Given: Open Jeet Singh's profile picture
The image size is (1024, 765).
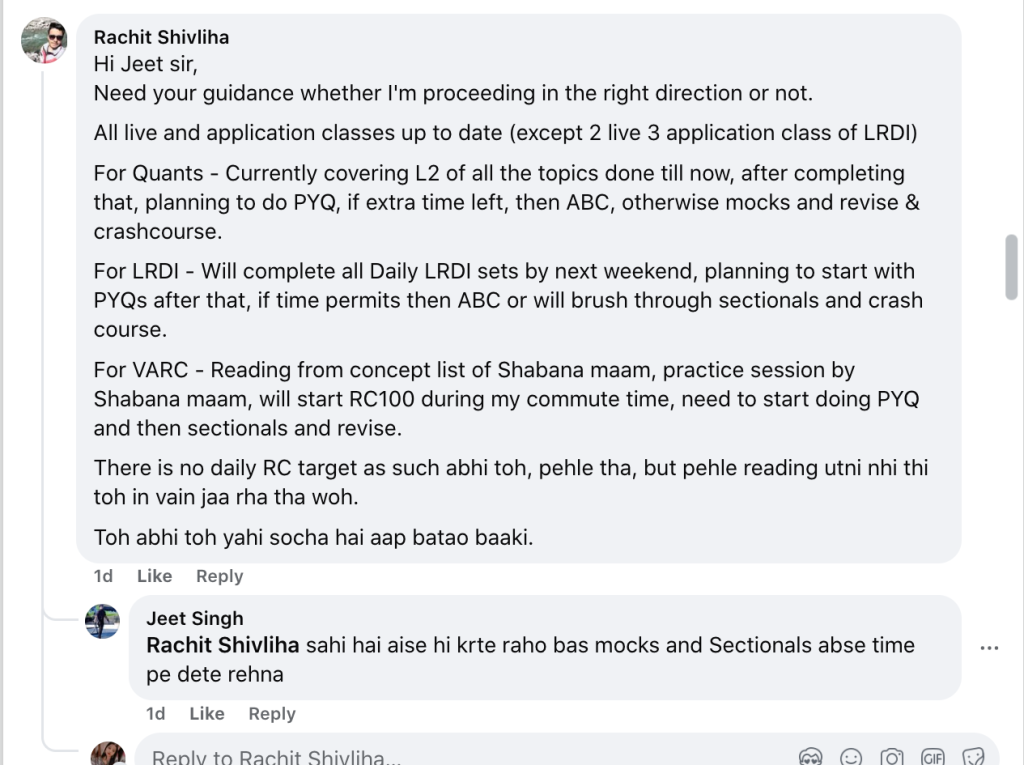Looking at the screenshot, I should [x=103, y=621].
